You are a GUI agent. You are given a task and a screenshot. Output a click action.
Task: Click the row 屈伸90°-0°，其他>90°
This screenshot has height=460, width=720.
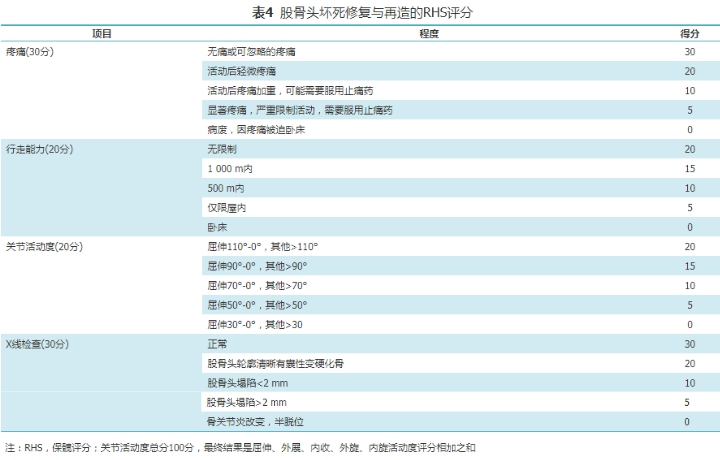[x=461, y=266]
